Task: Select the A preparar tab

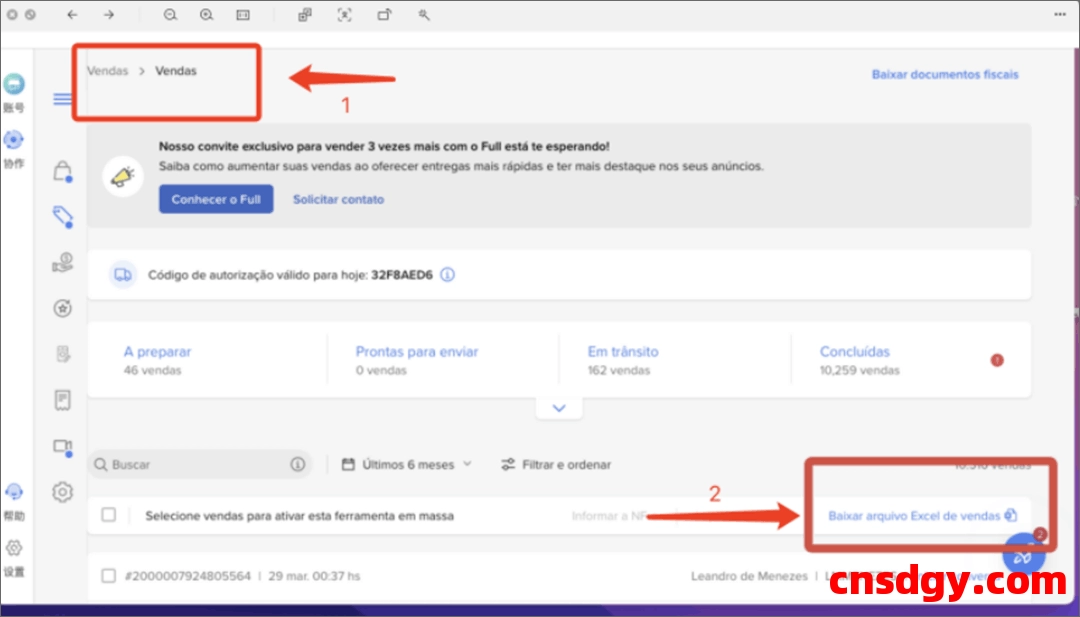Action: click(x=157, y=352)
